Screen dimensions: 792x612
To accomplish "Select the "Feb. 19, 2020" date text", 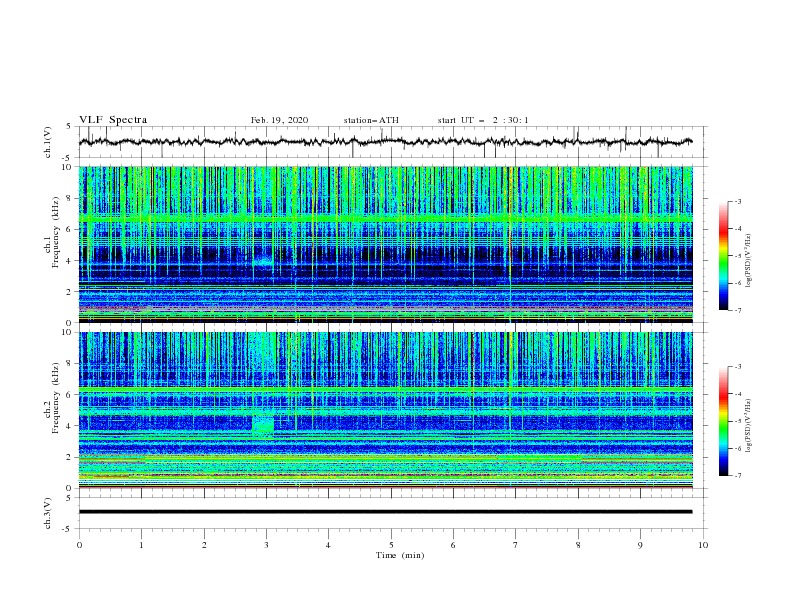I will coord(279,120).
